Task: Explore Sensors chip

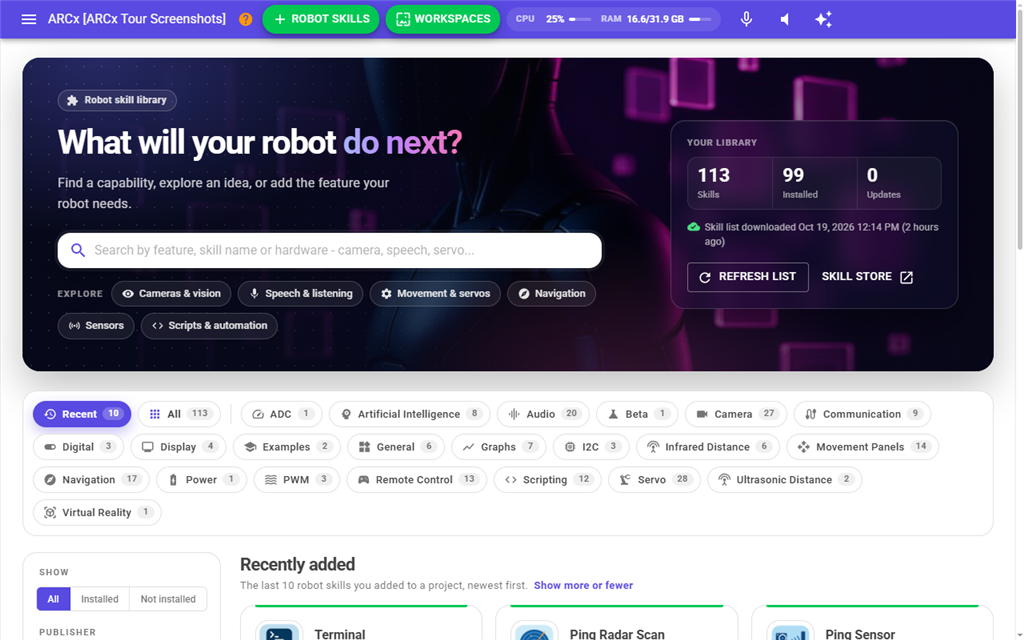Action: 96,326
